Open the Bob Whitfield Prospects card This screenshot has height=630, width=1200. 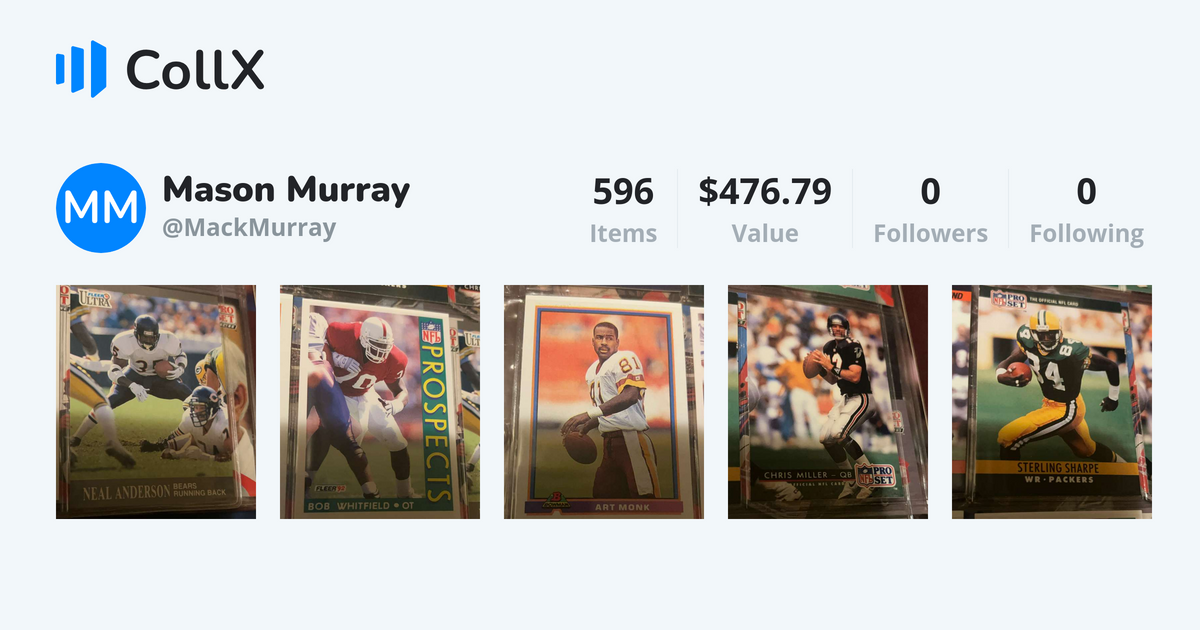pyautogui.click(x=380, y=402)
